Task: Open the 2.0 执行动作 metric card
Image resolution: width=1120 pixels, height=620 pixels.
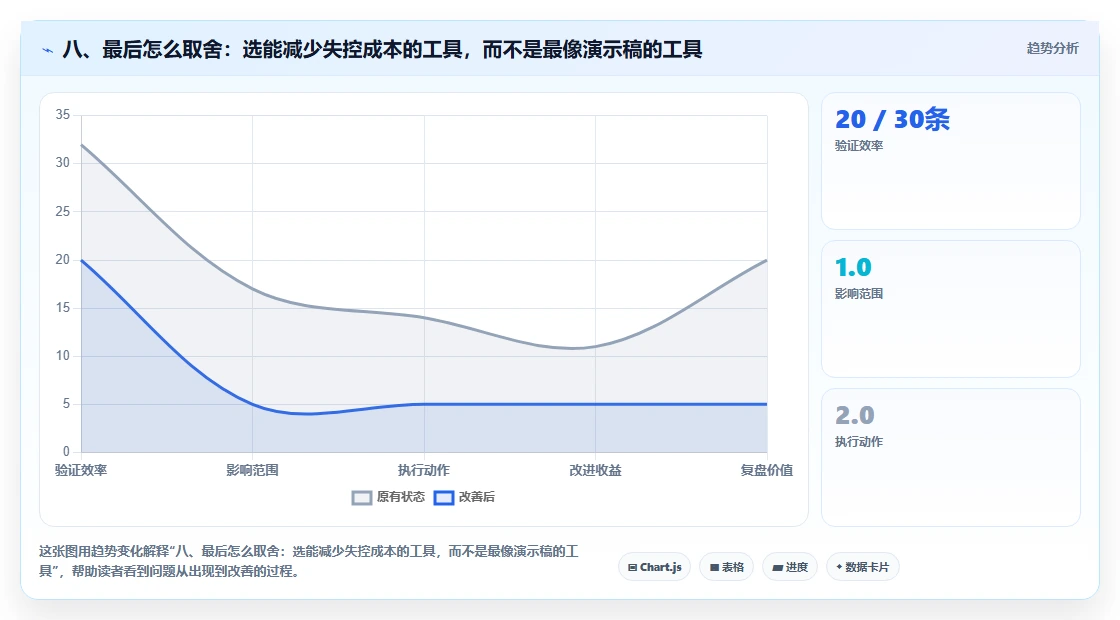Action: [x=951, y=457]
